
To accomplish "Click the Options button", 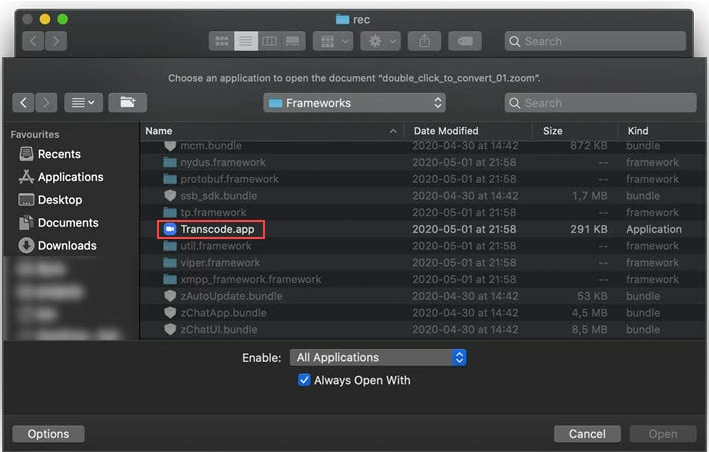I will click(48, 434).
